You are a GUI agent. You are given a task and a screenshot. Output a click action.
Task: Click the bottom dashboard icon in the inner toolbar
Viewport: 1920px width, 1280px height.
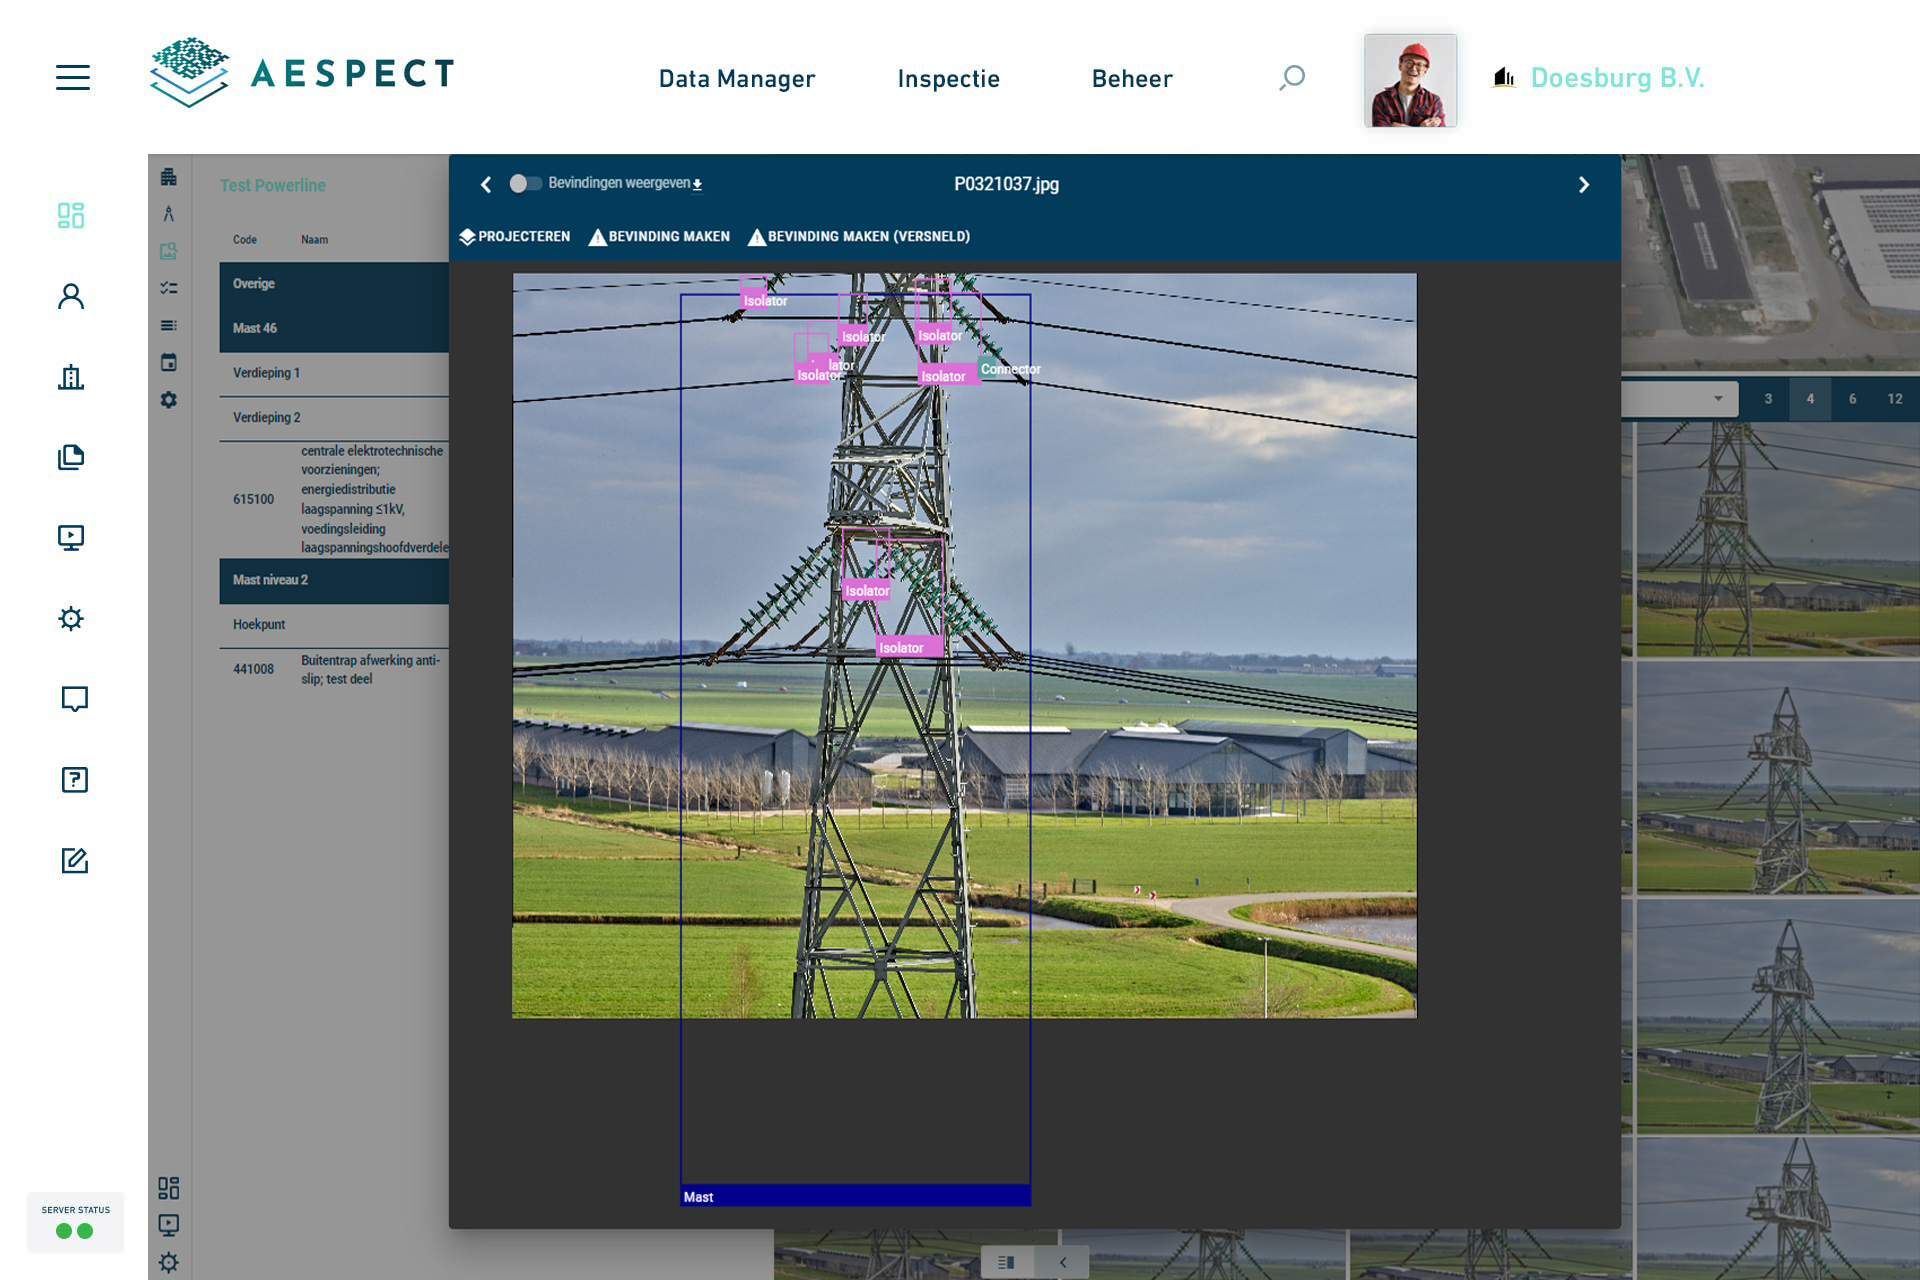point(169,1188)
